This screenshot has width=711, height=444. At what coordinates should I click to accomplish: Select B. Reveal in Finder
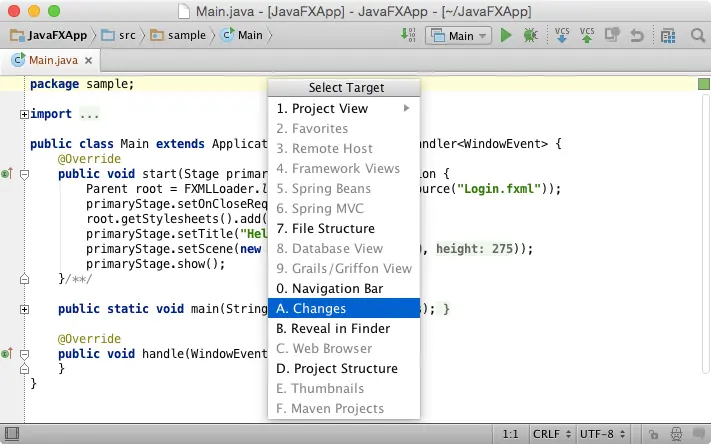tap(344, 328)
